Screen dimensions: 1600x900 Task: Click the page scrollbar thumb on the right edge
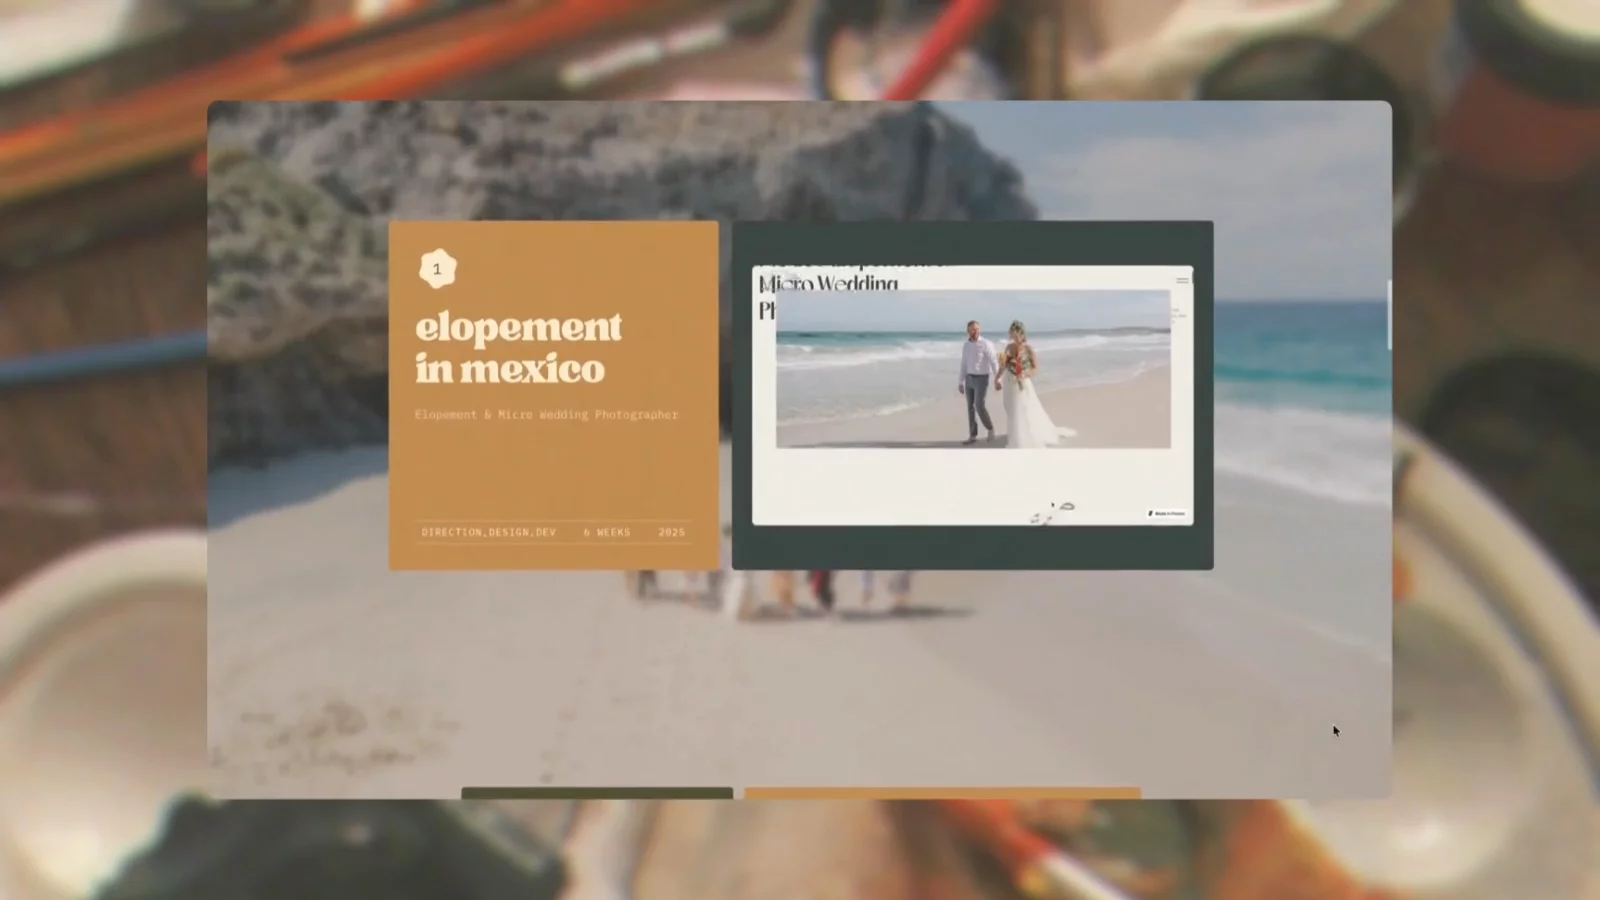click(1389, 315)
